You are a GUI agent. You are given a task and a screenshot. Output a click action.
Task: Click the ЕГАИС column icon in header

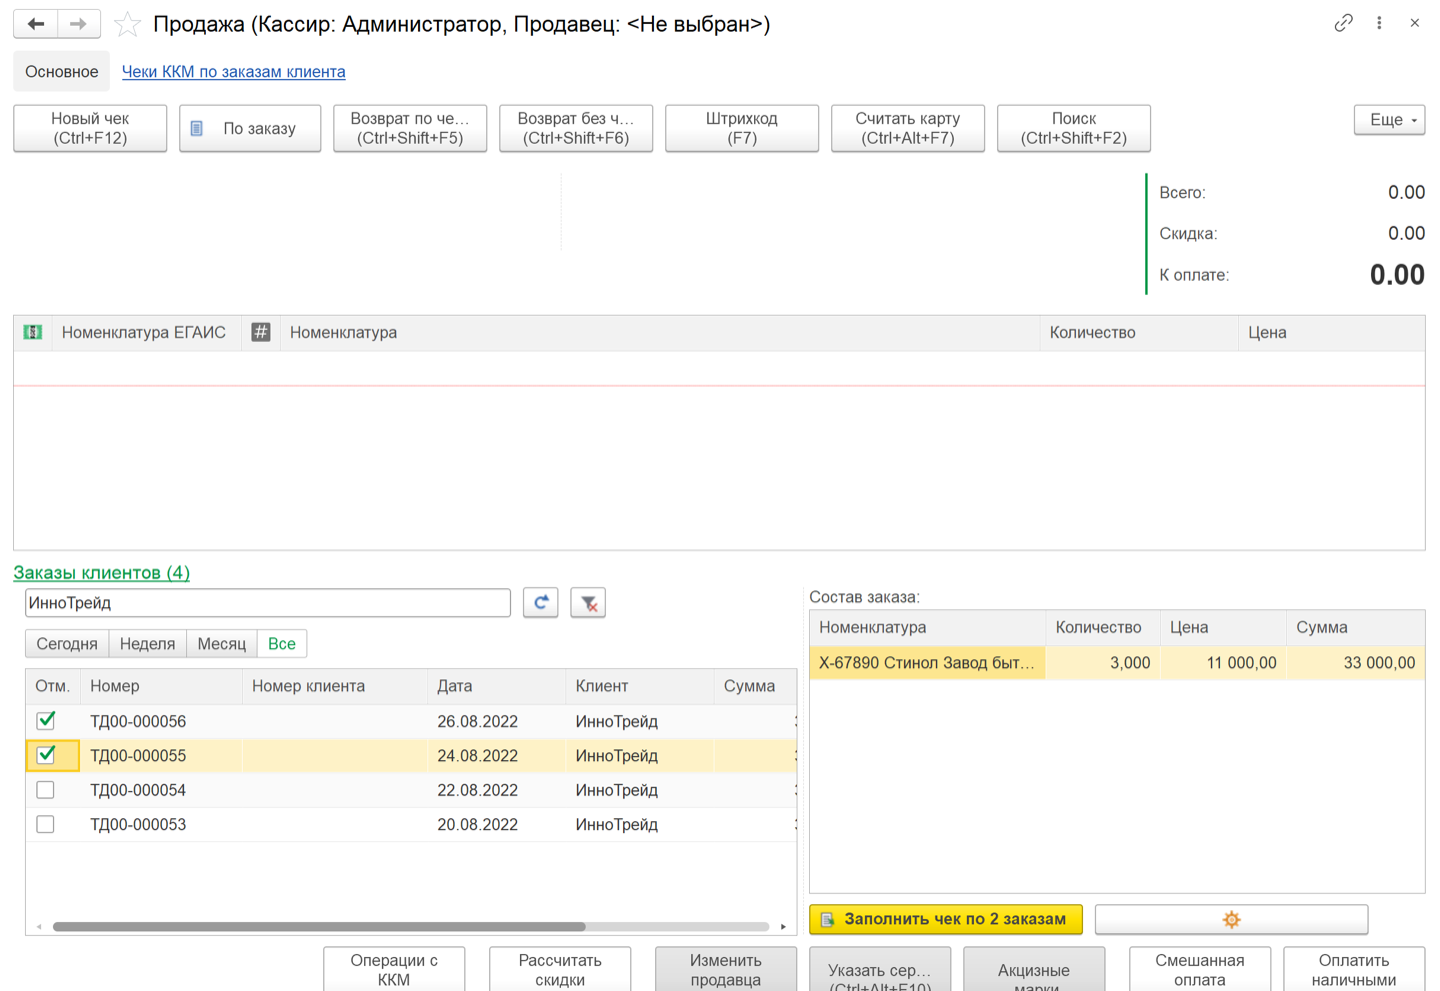[x=33, y=332]
